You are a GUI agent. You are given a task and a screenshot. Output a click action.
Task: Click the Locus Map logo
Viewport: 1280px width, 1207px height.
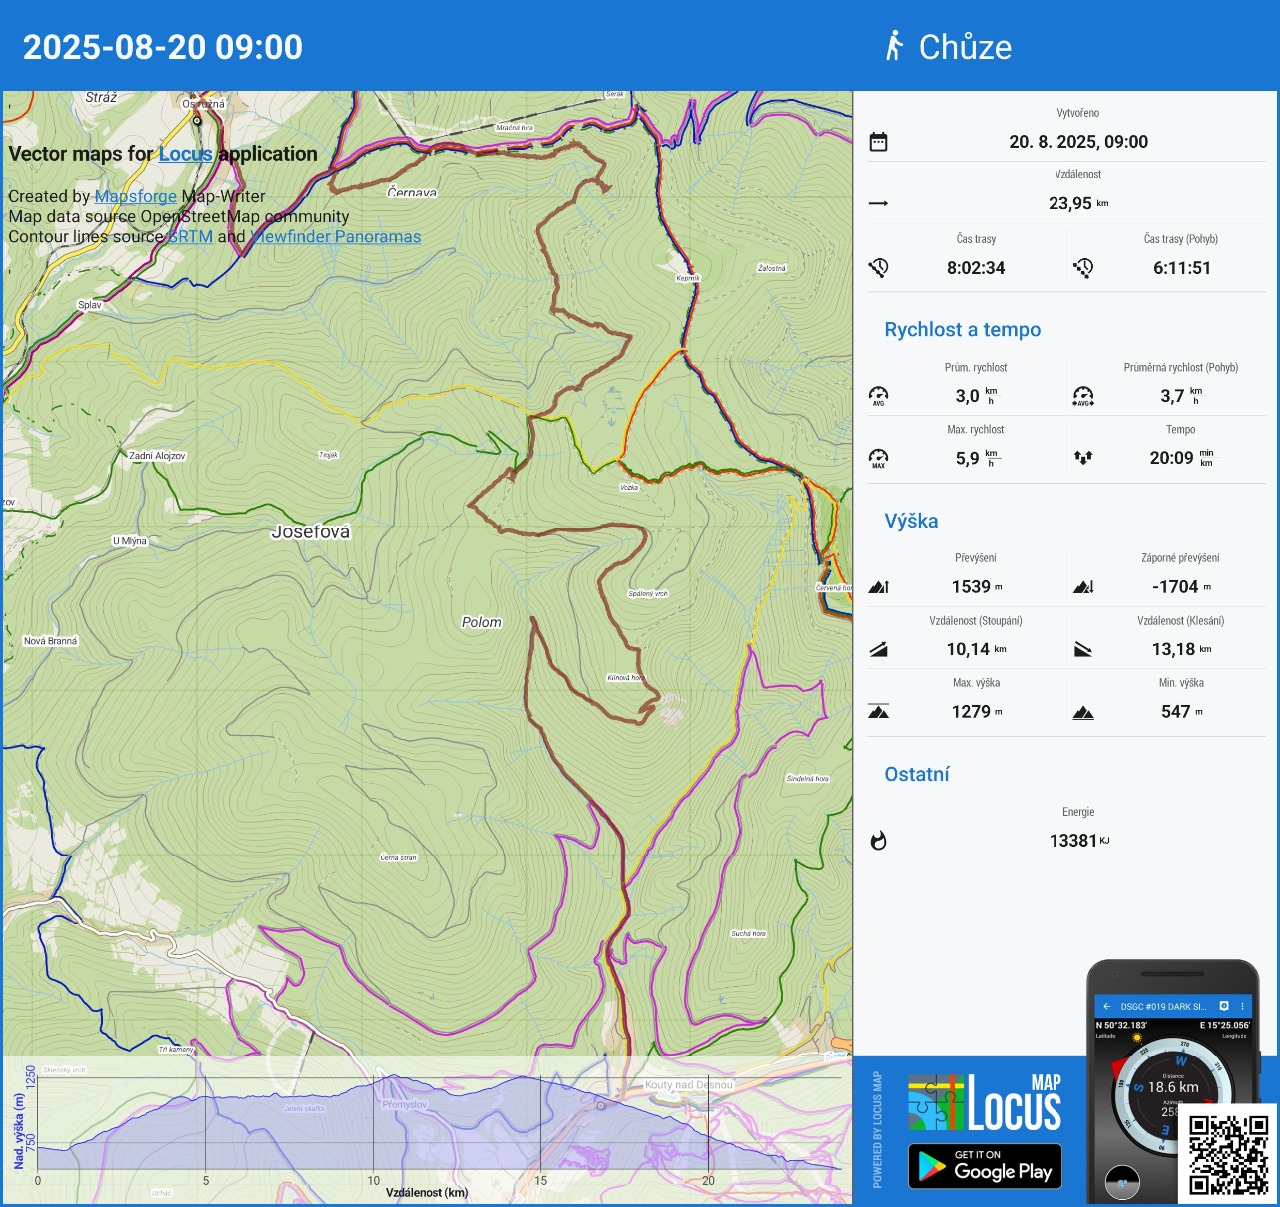(985, 1103)
